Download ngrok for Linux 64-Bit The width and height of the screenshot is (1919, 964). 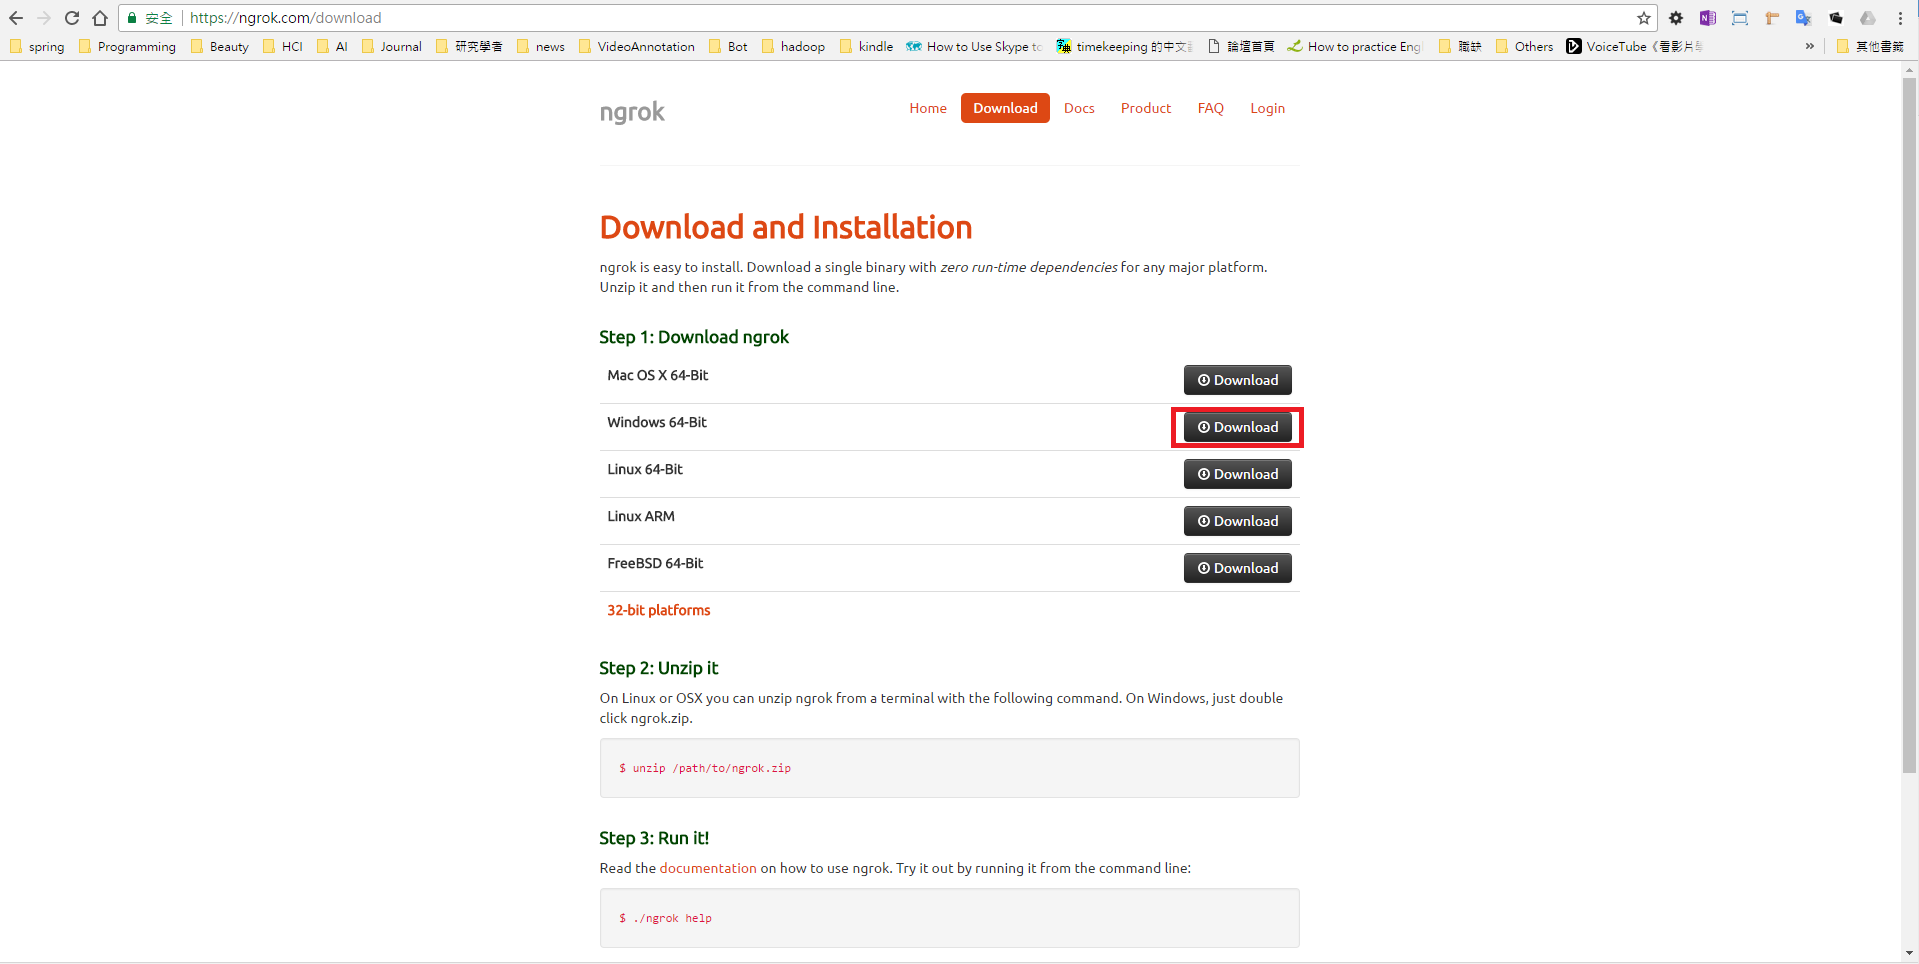1238,474
